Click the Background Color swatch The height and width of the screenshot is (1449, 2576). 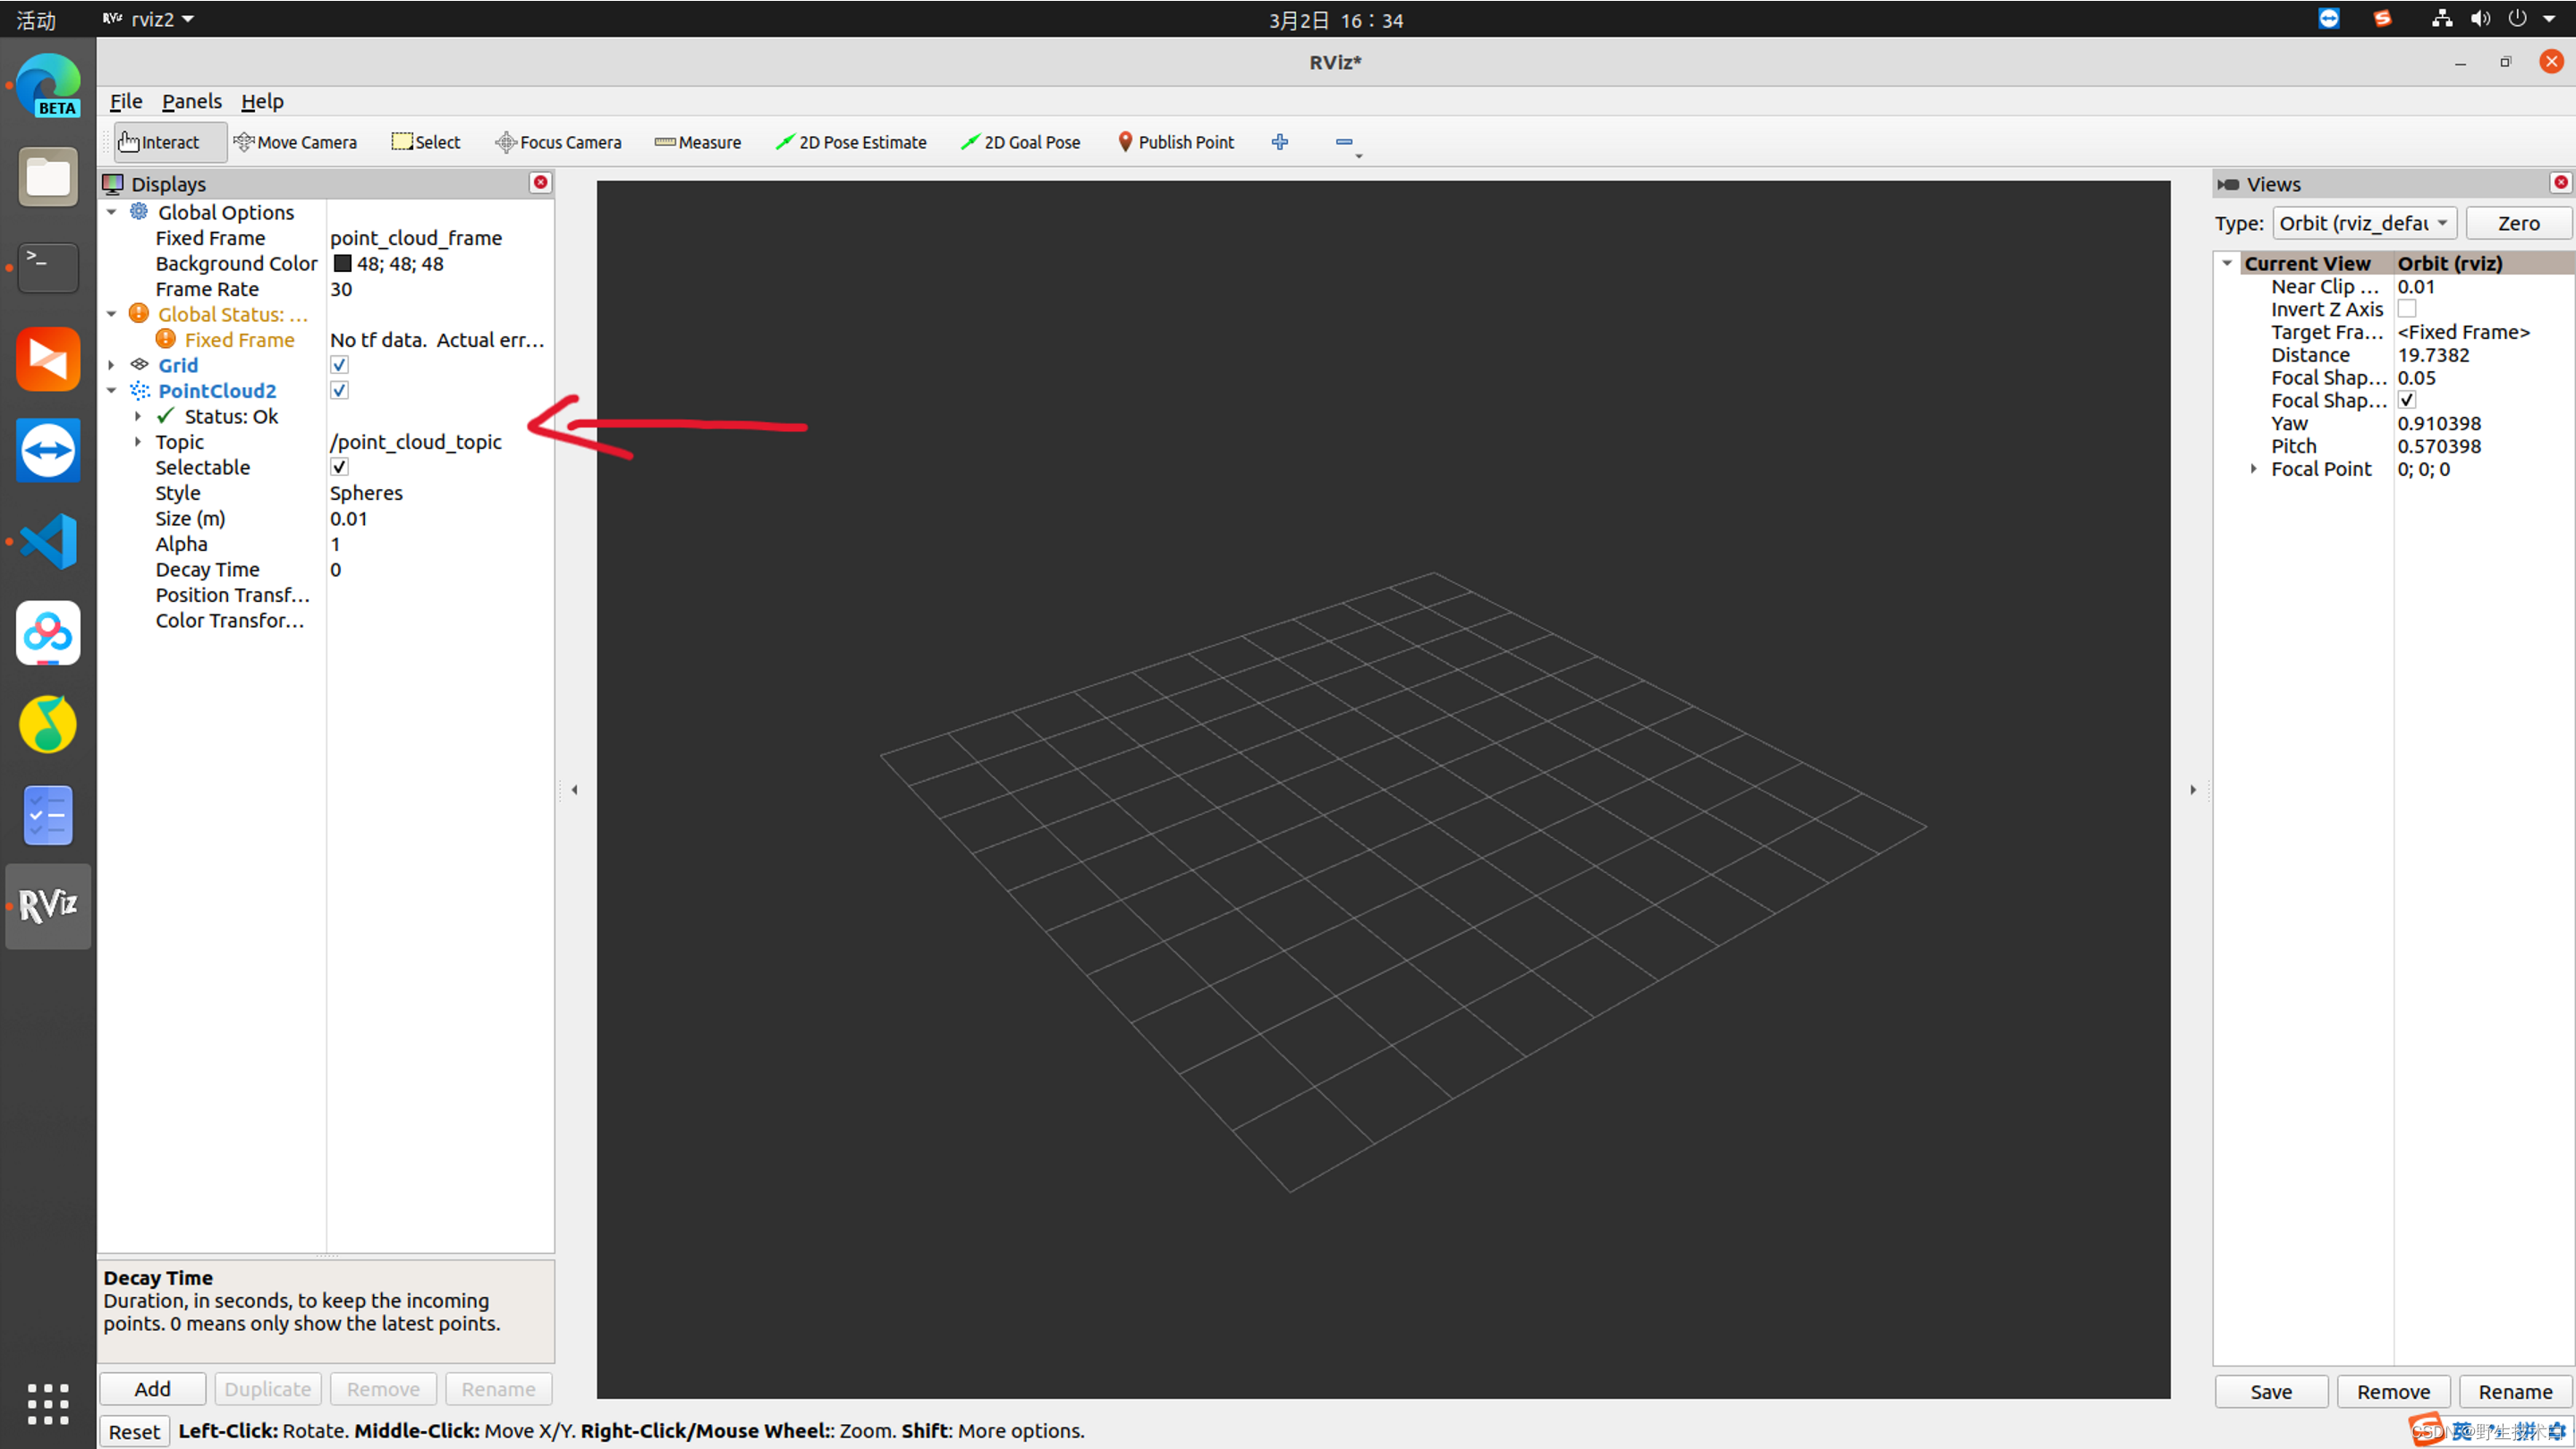[342, 262]
